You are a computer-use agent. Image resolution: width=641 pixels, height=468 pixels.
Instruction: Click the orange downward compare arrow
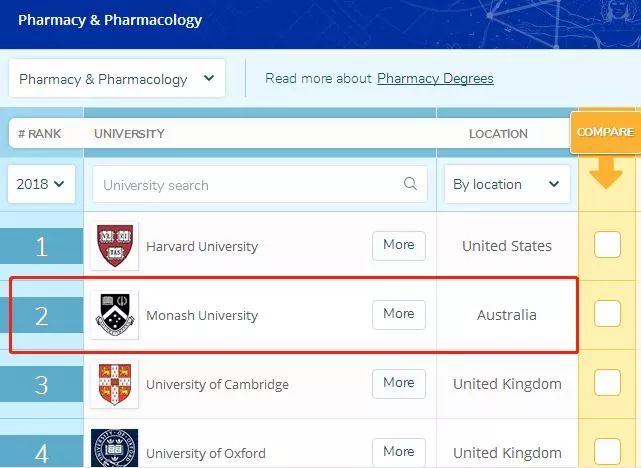(x=606, y=172)
